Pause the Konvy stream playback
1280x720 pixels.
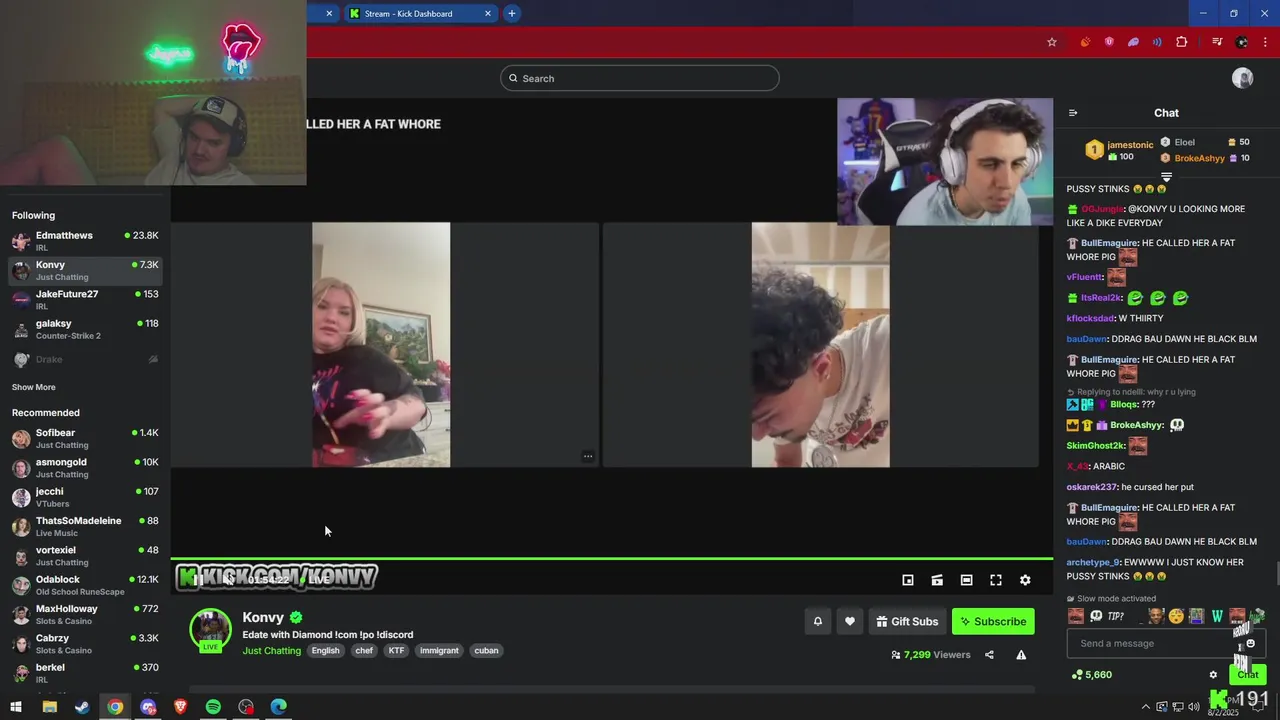(198, 579)
